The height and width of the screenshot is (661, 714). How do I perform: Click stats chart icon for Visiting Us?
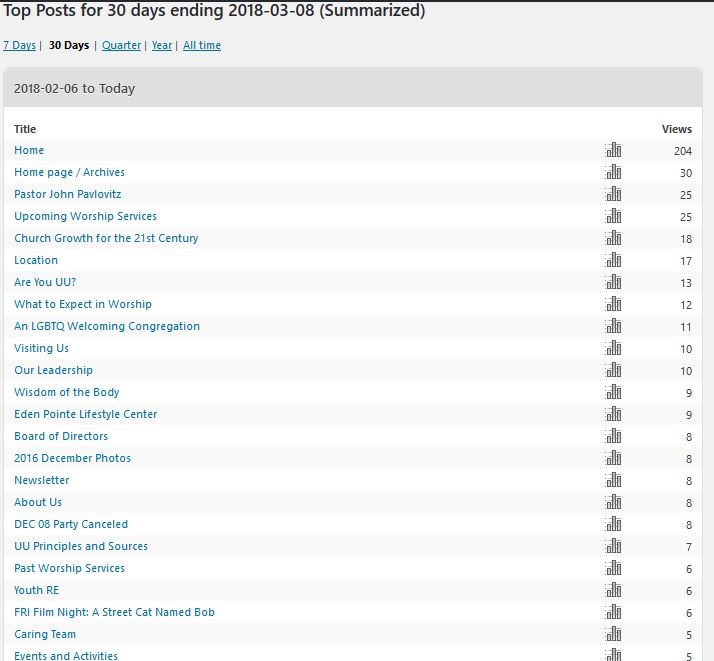[x=613, y=348]
